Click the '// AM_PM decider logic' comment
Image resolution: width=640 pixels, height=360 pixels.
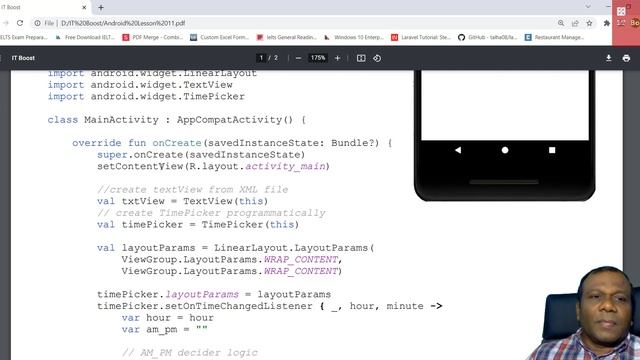(190, 353)
